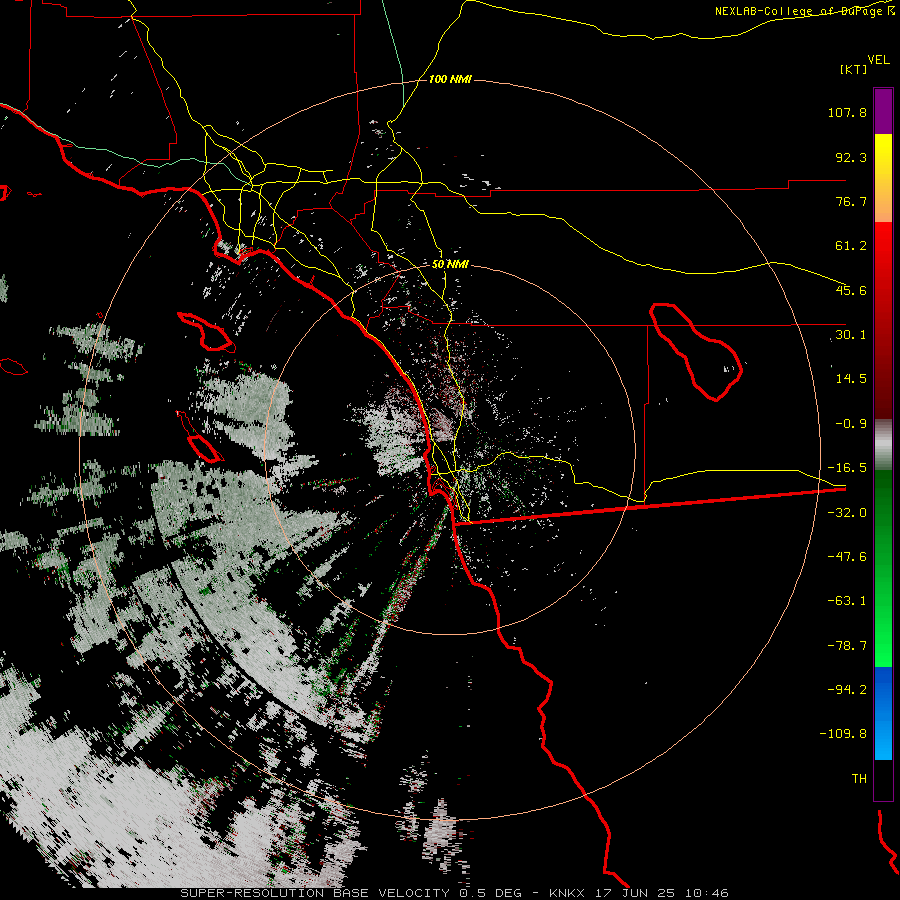Click the 100 NMI range ring label
Viewport: 900px width, 900px height.
click(450, 79)
